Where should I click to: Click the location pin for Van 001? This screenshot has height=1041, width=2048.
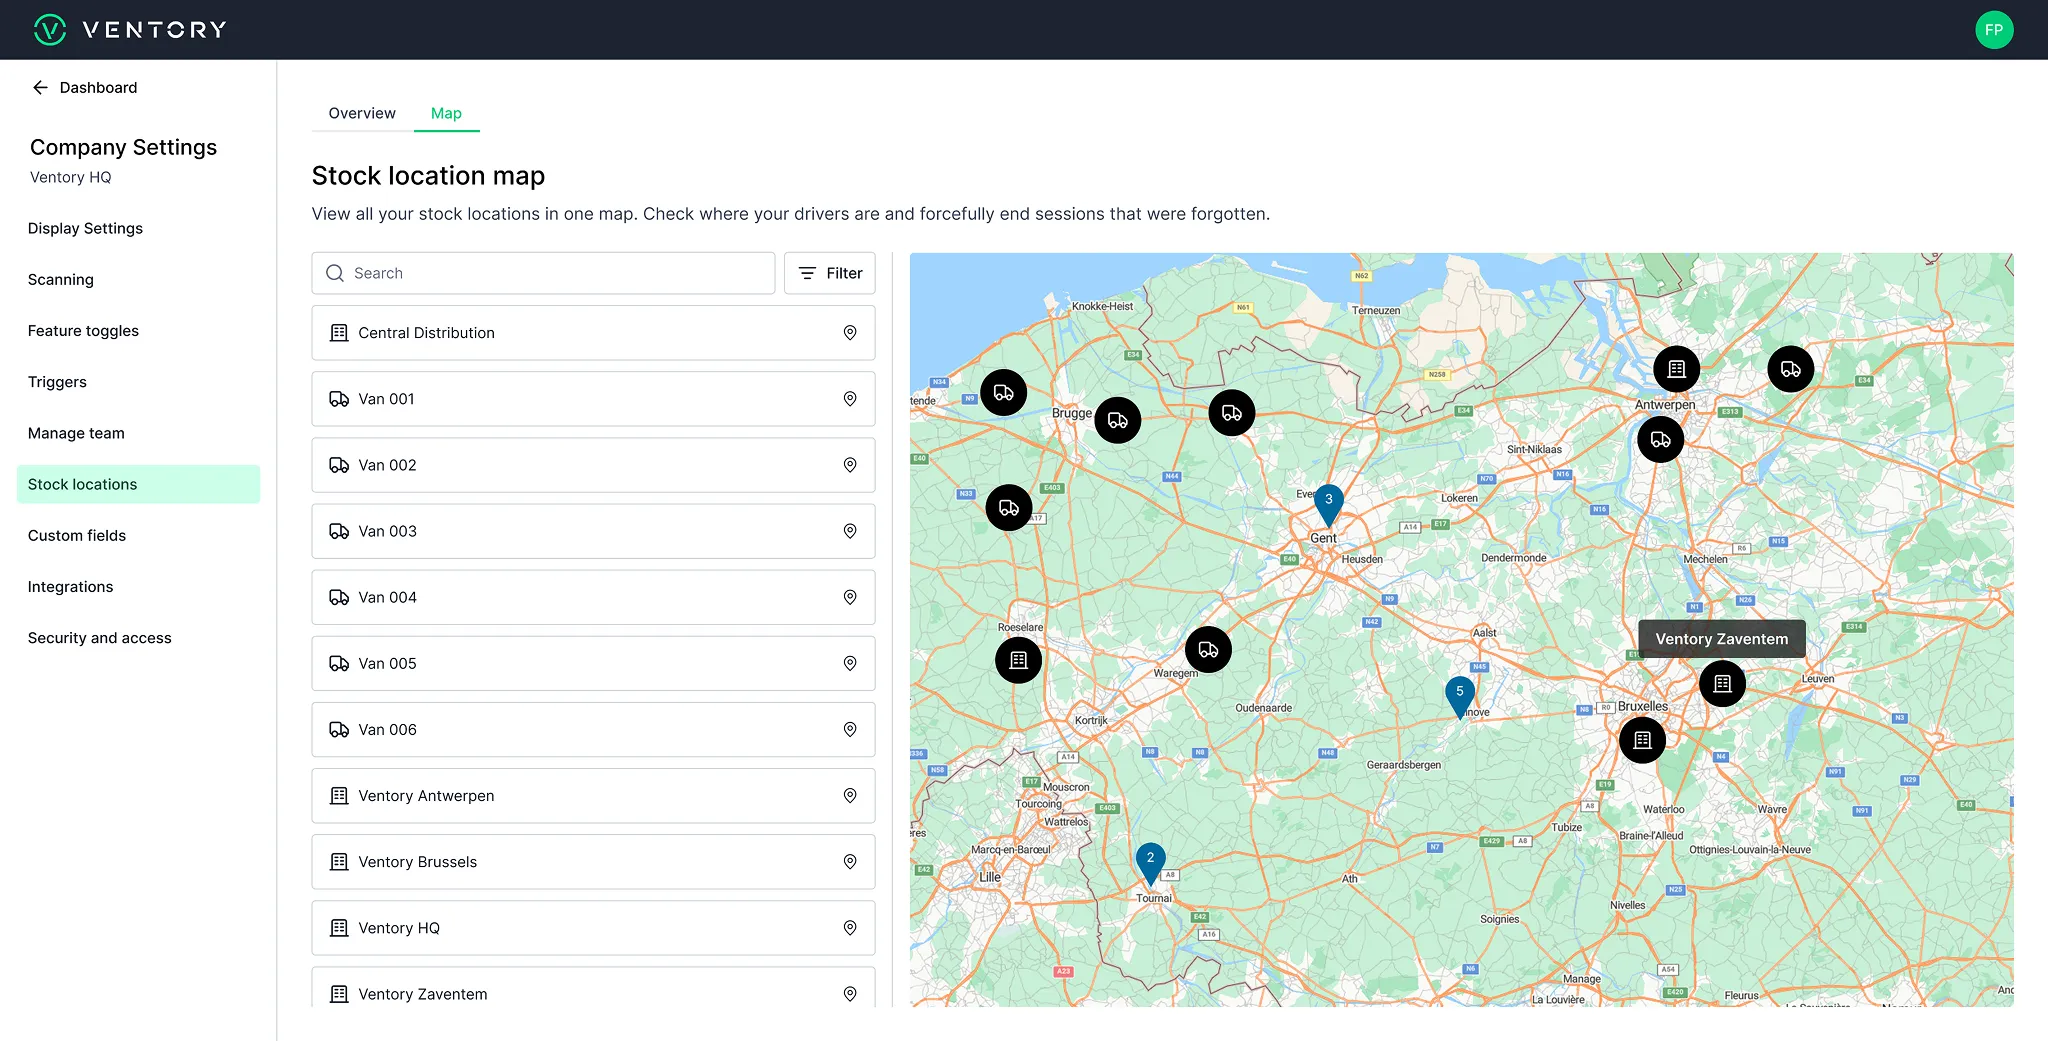849,399
